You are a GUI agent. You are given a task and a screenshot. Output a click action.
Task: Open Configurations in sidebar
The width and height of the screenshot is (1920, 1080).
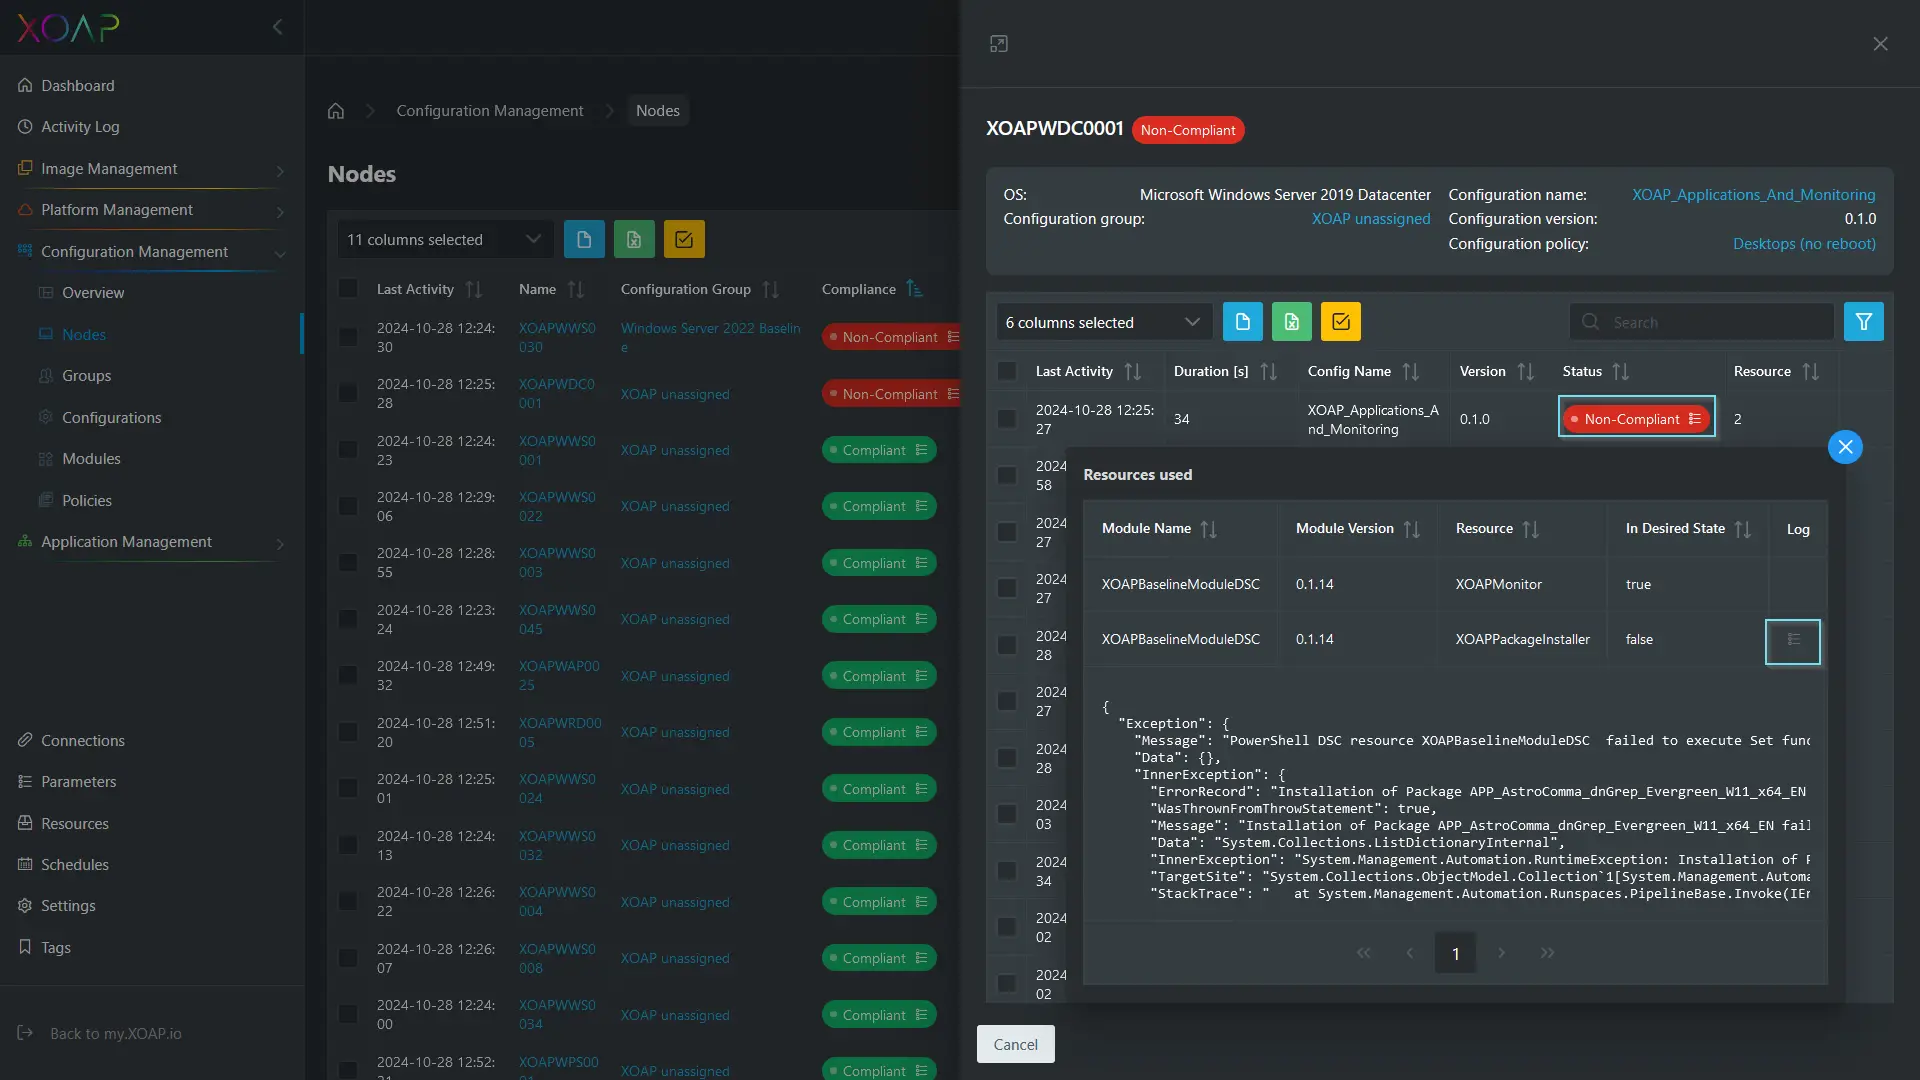[111, 418]
